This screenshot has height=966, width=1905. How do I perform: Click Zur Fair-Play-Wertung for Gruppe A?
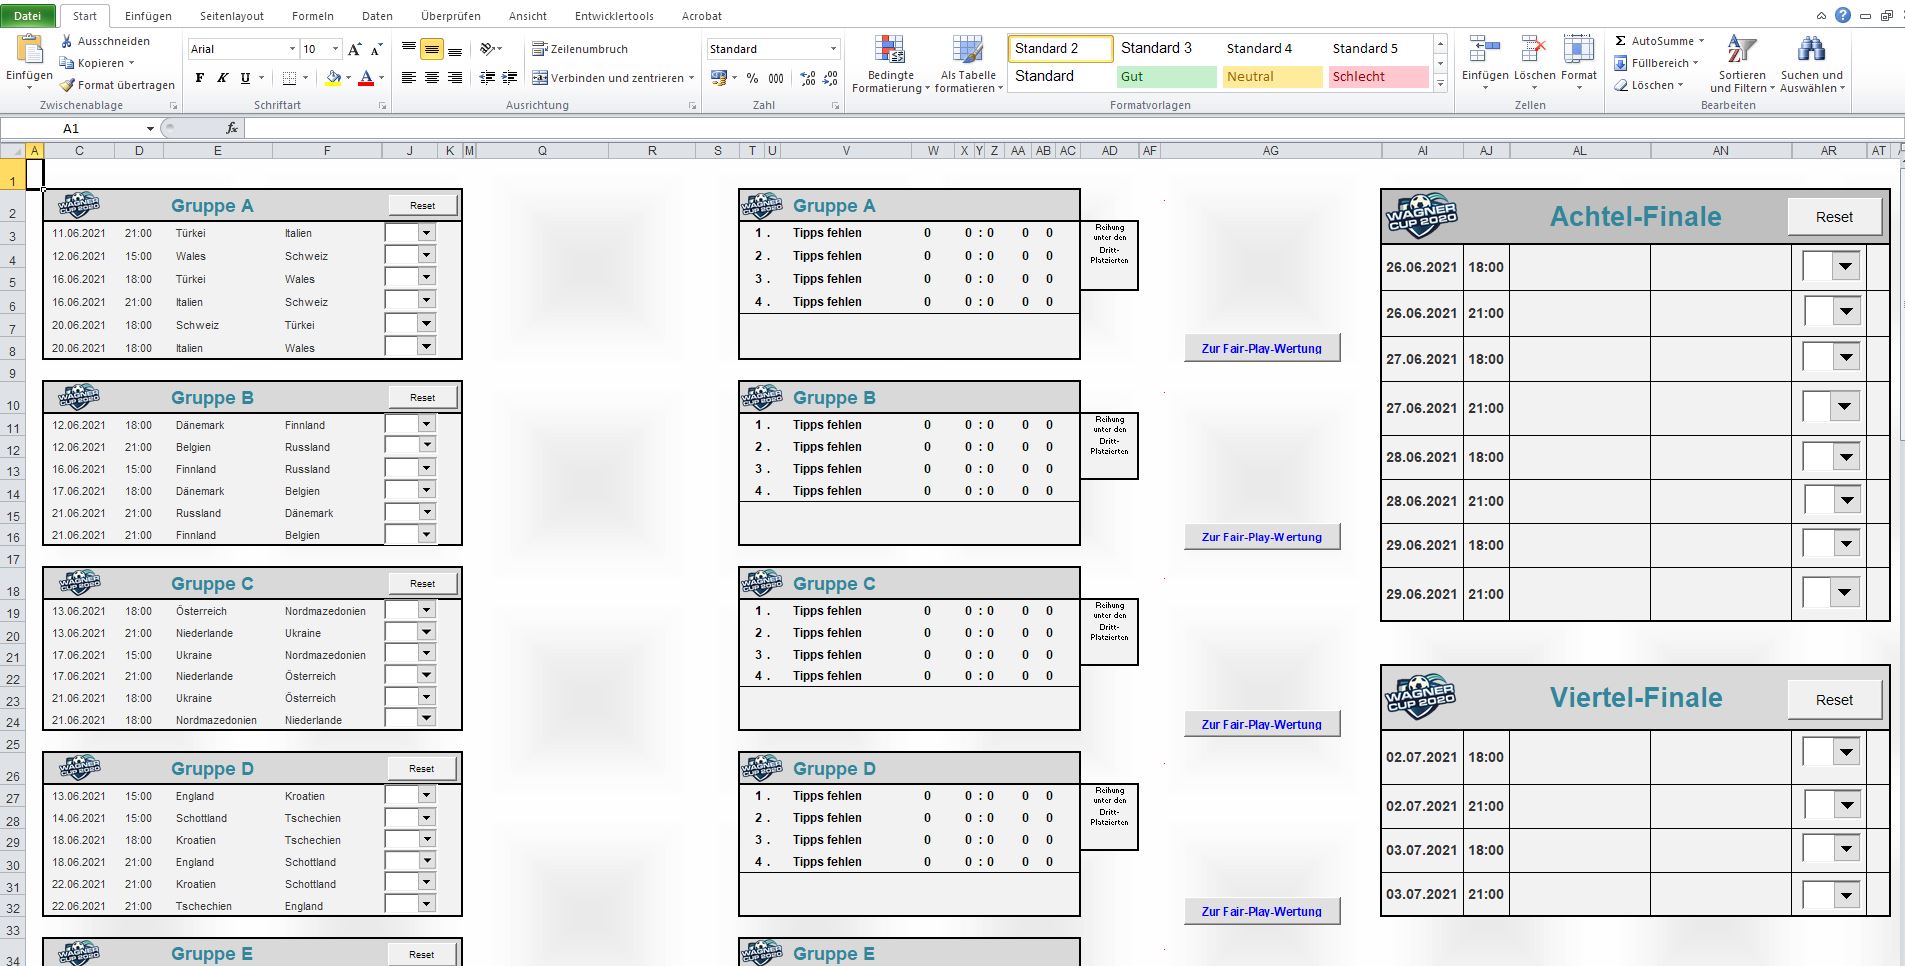(x=1261, y=348)
